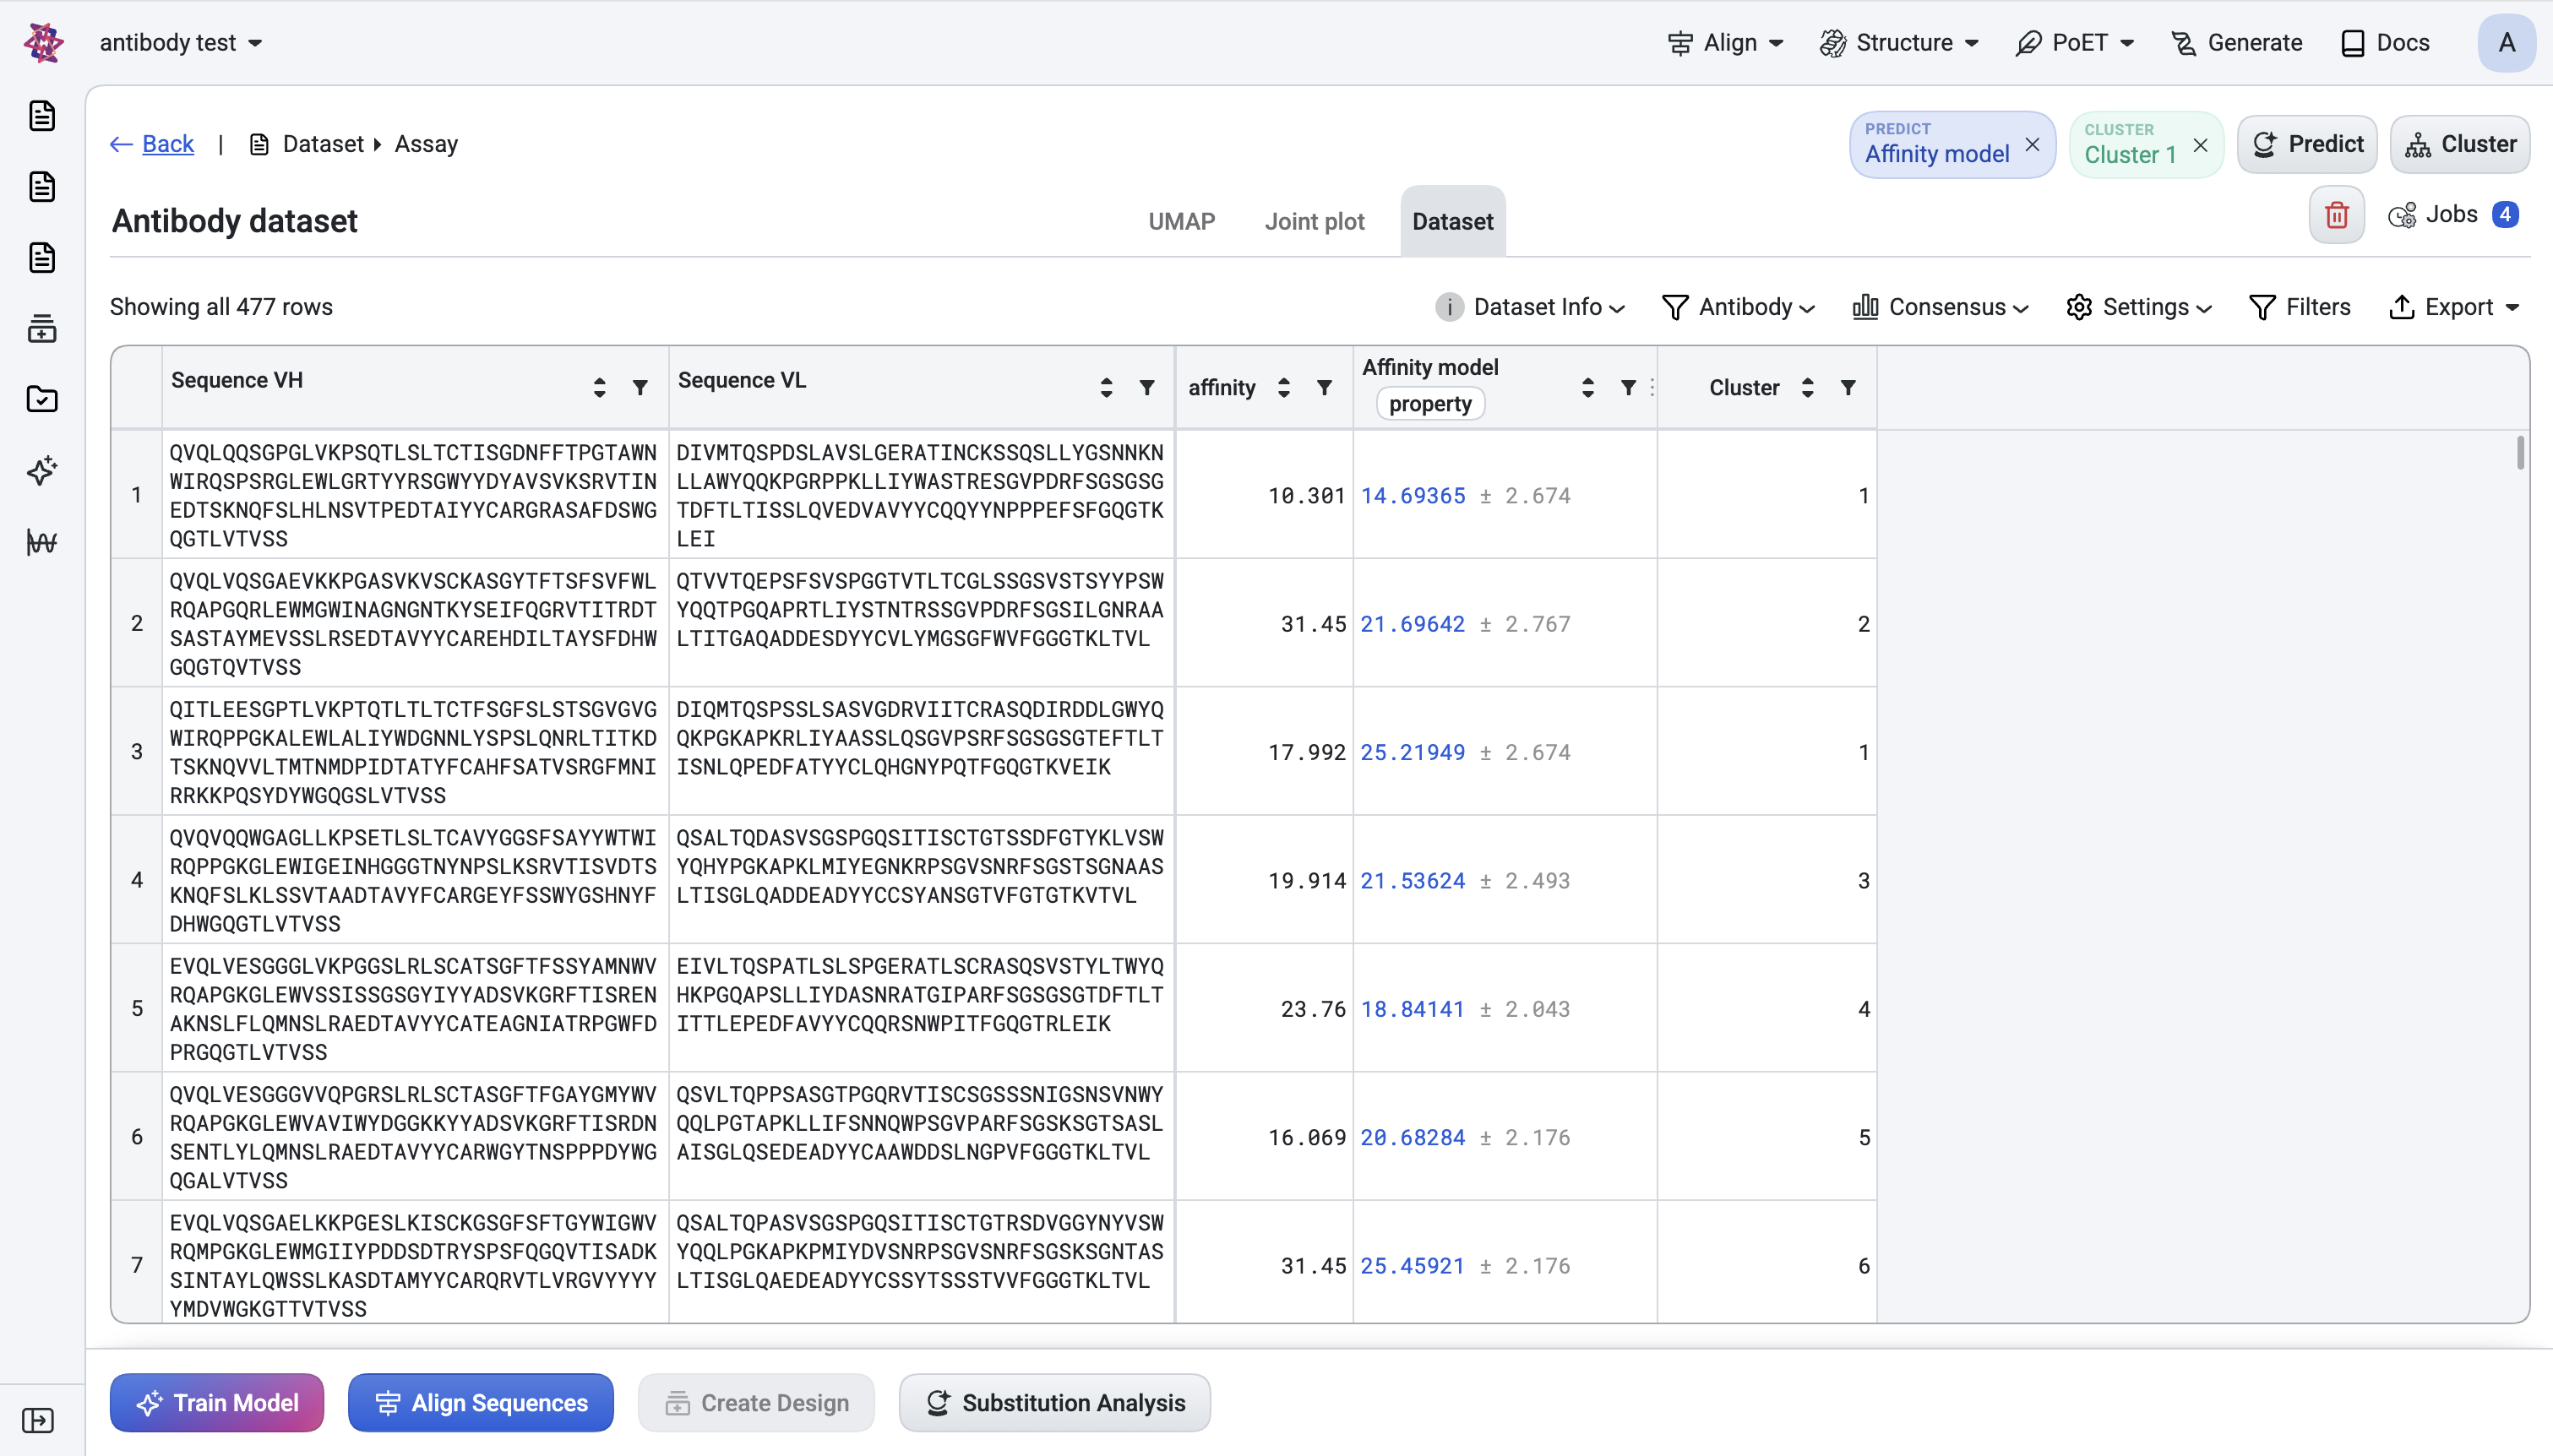Filter the Affinity model column

tap(1628, 388)
